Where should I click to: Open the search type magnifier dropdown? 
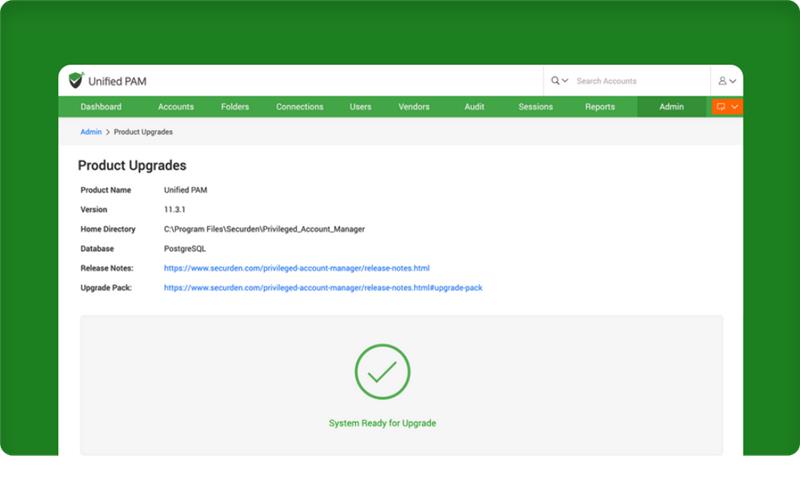(x=559, y=81)
